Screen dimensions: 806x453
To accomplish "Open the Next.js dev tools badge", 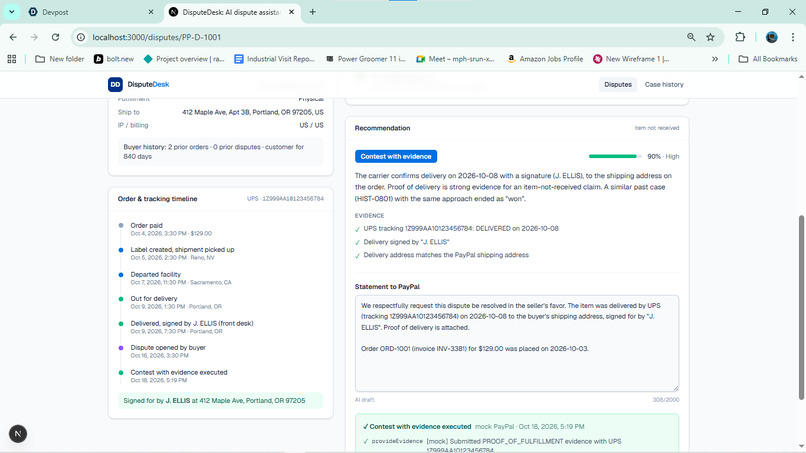I will click(18, 434).
